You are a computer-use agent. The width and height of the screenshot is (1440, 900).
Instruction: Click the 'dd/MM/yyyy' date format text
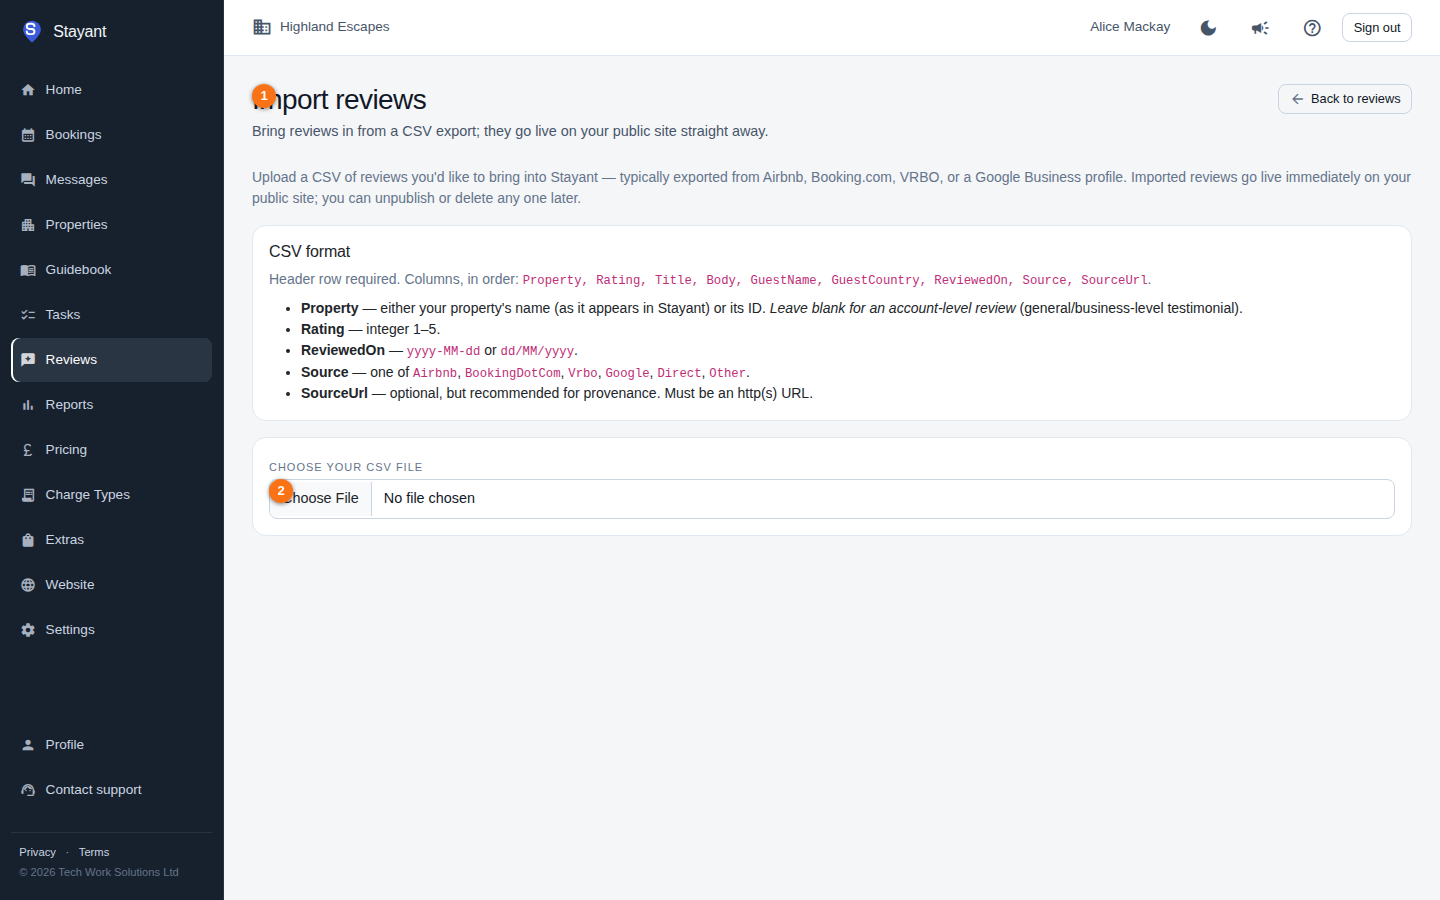coord(537,351)
